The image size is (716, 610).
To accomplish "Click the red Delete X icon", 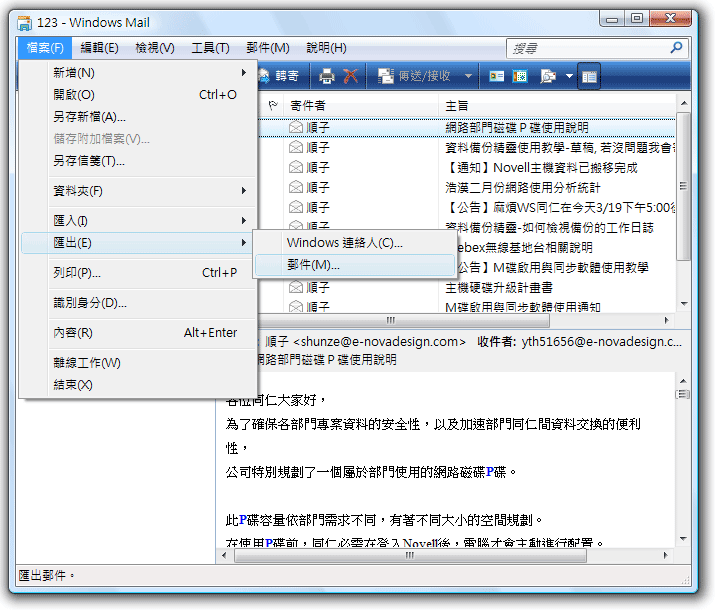I will (350, 76).
